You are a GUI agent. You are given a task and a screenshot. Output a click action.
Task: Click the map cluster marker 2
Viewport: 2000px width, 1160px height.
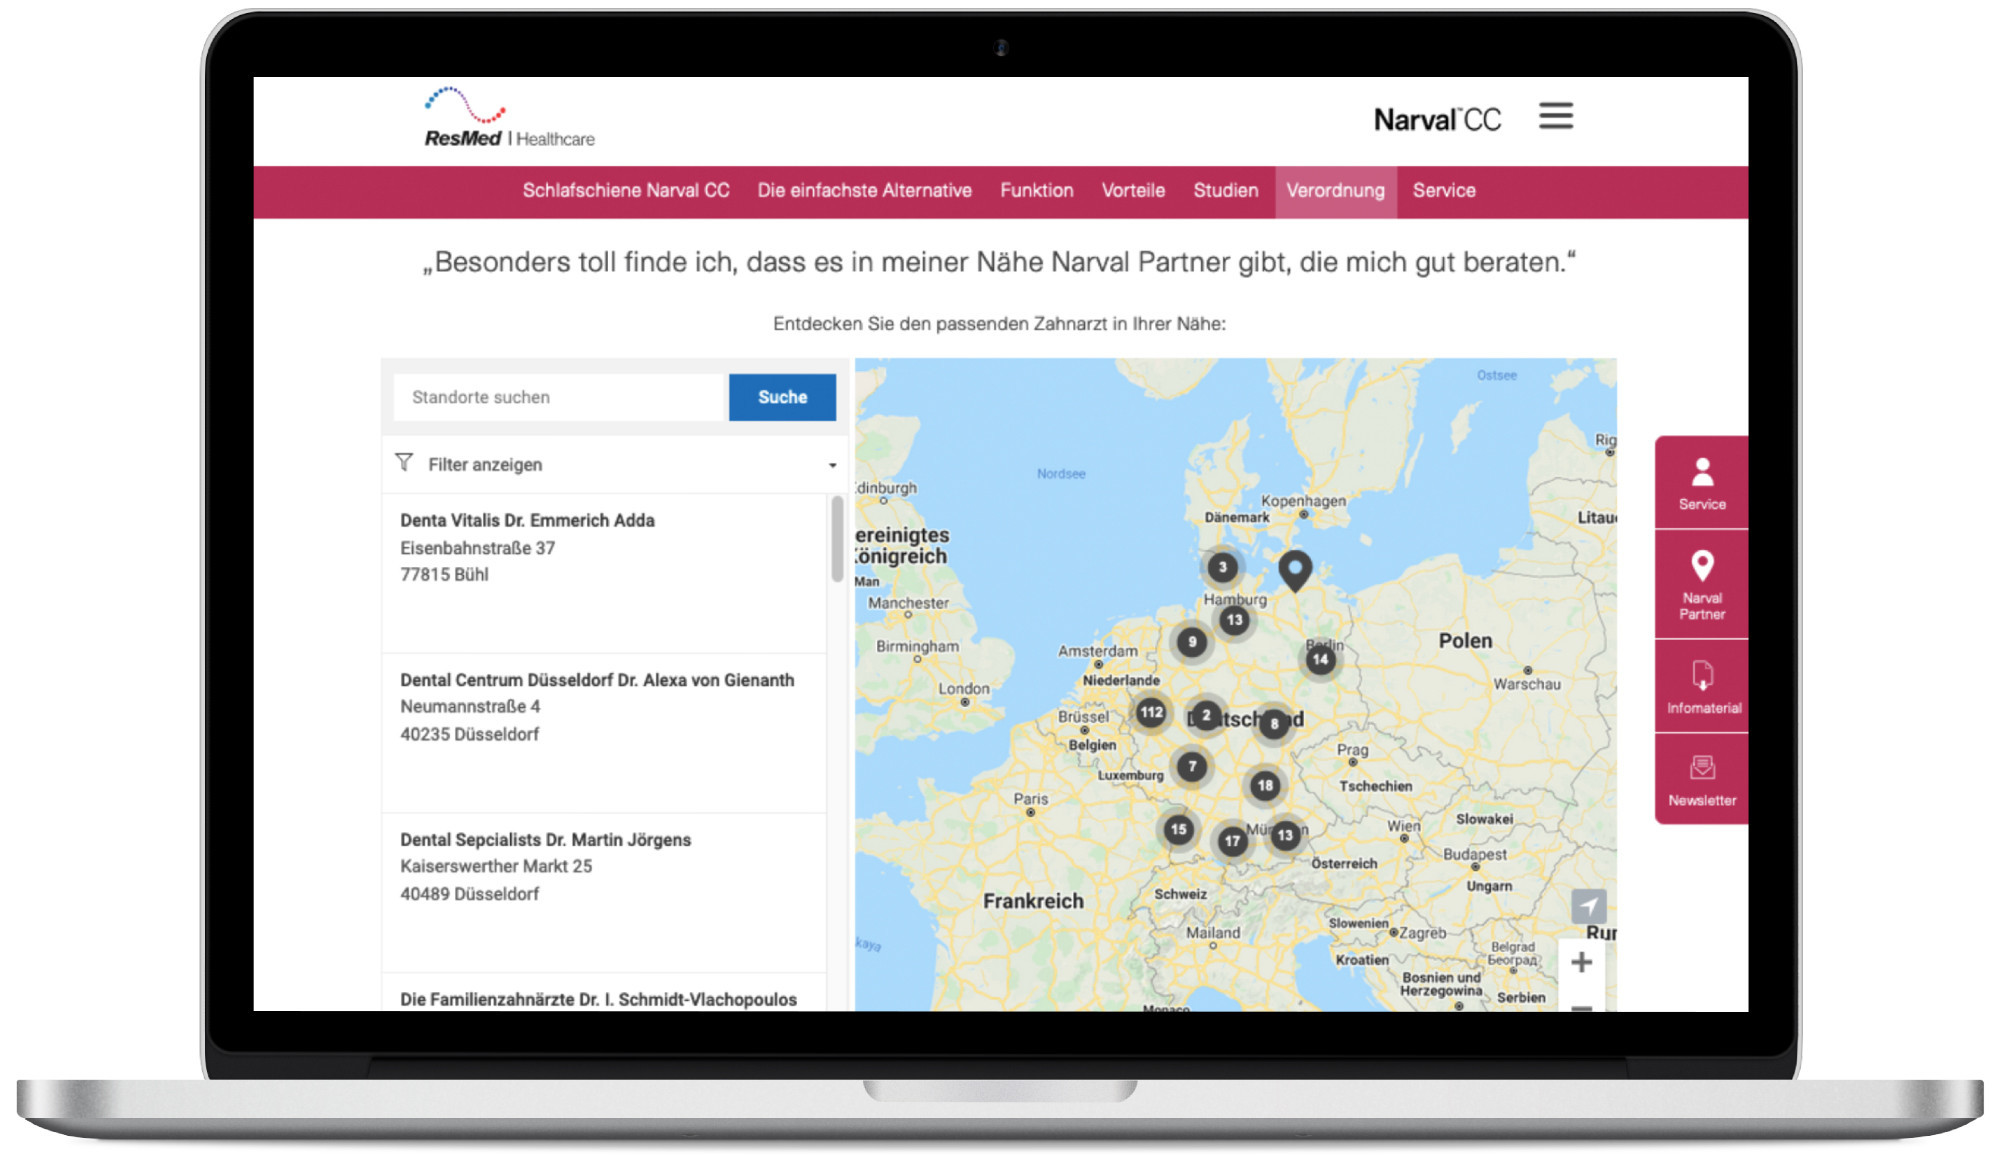(x=1206, y=715)
